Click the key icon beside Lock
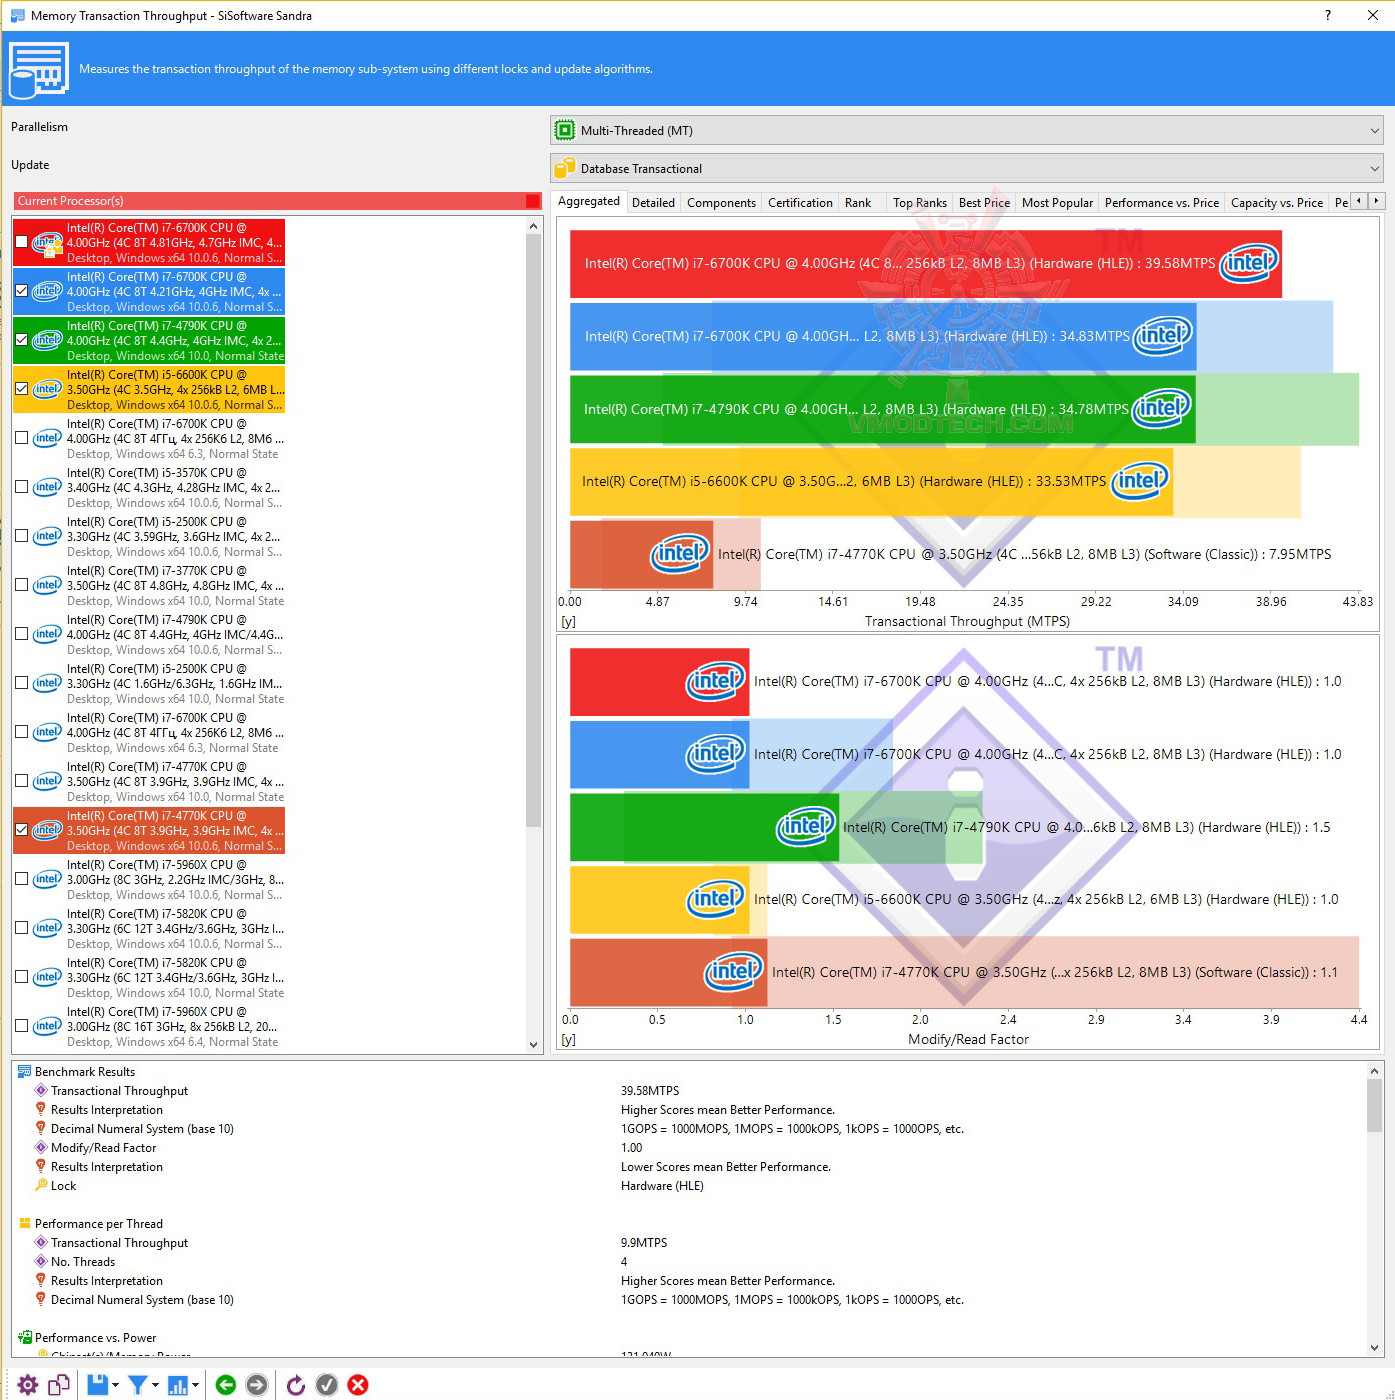 41,1185
